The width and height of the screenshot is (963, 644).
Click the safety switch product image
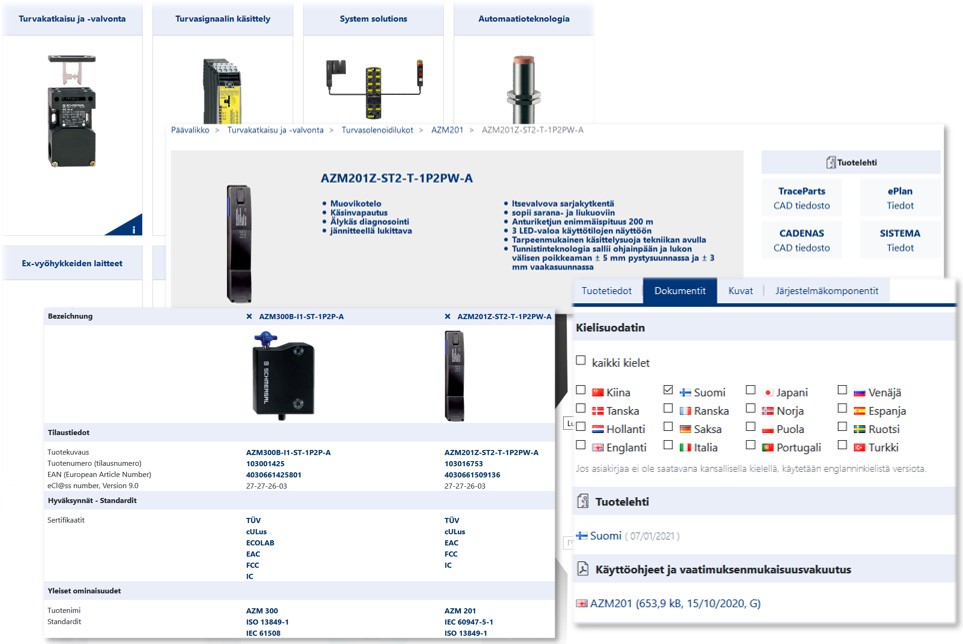pyautogui.click(x=72, y=111)
